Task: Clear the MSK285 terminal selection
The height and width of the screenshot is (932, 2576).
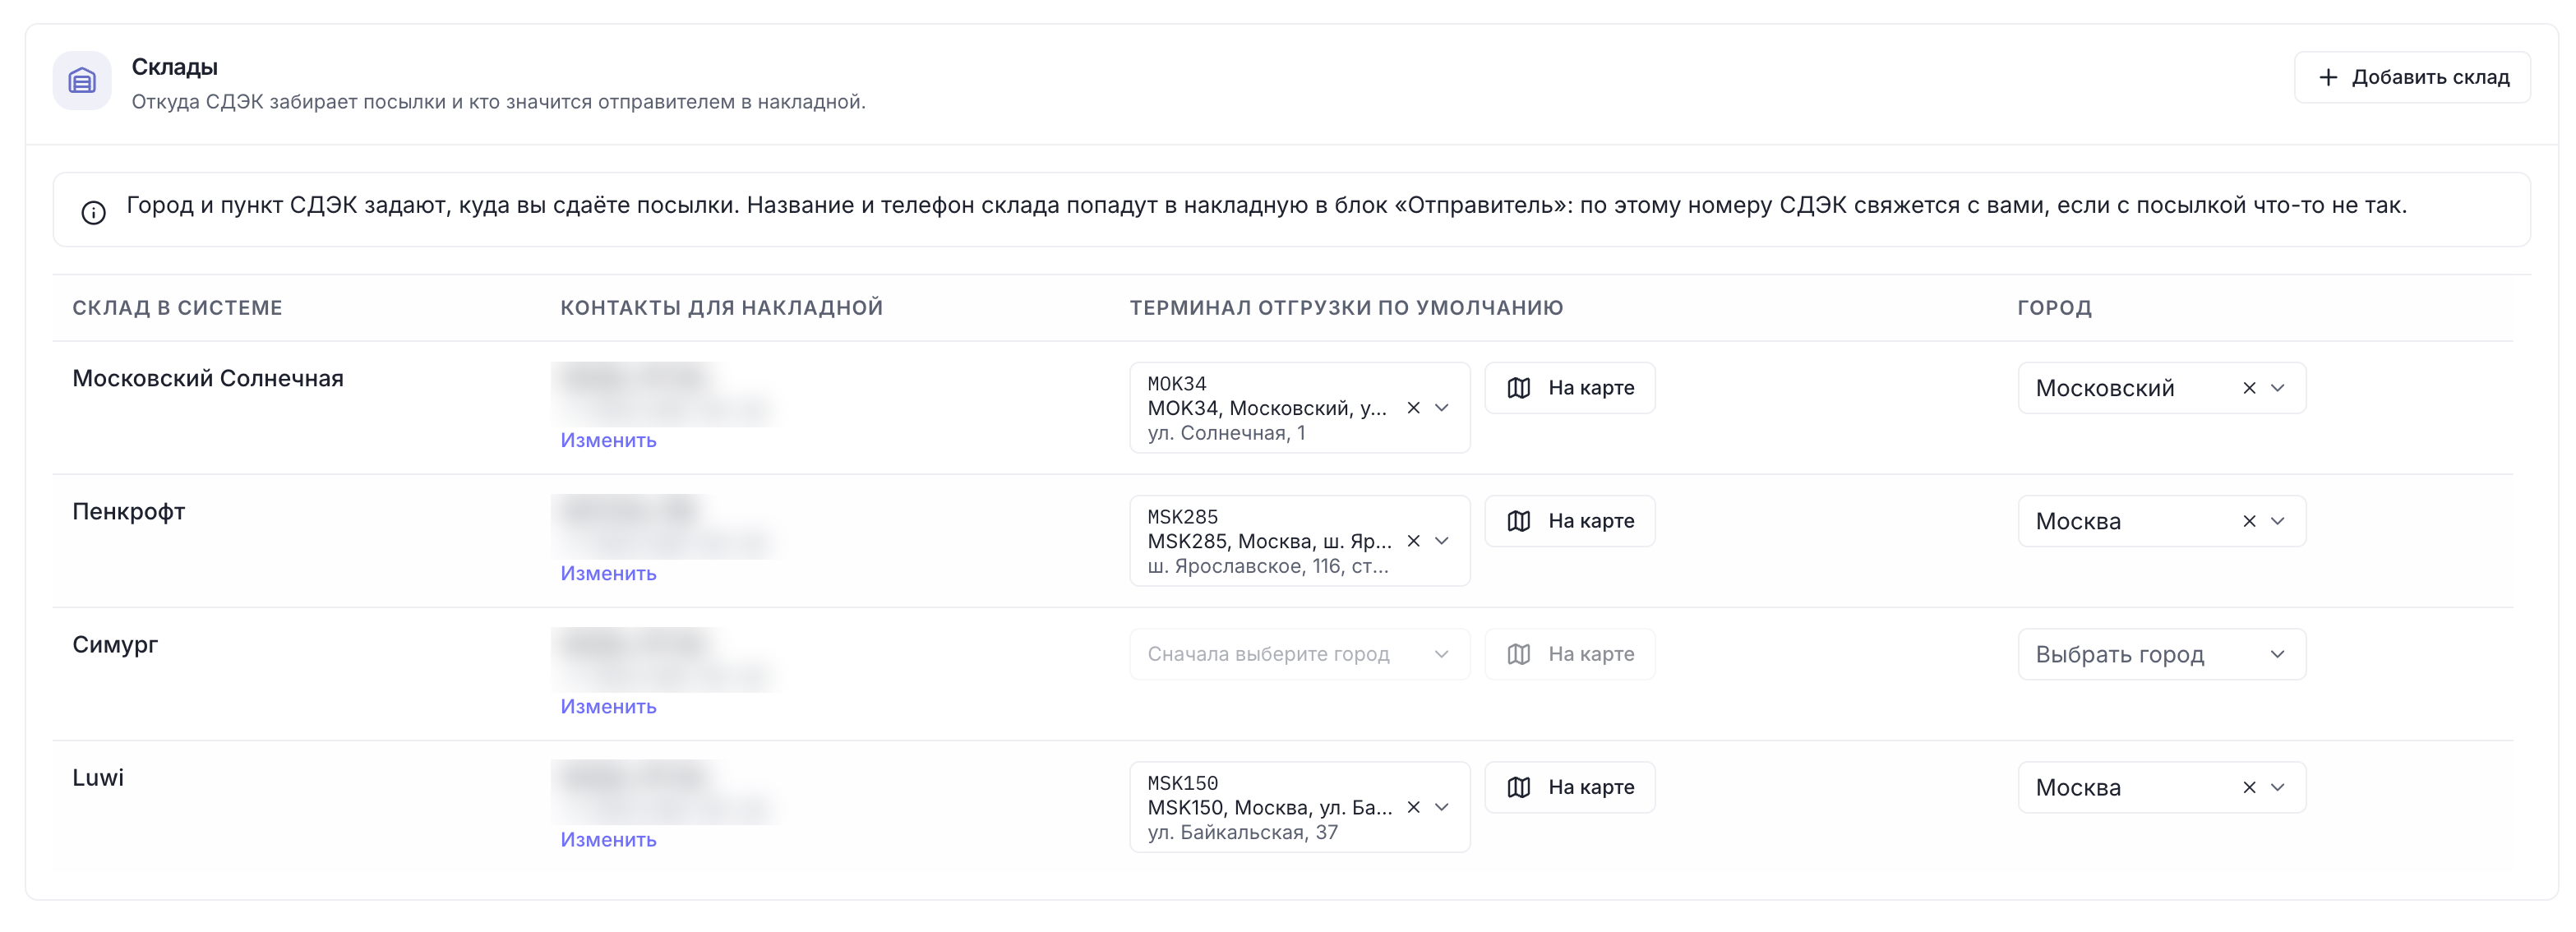Action: pyautogui.click(x=1413, y=541)
